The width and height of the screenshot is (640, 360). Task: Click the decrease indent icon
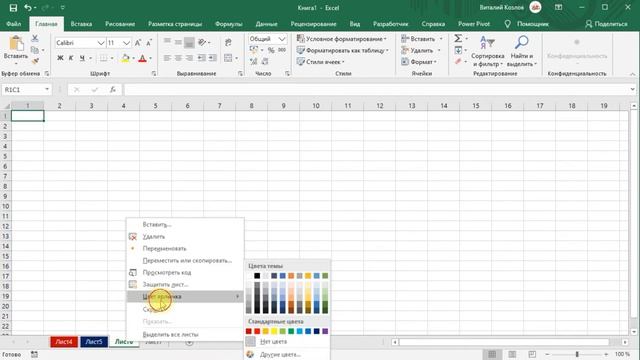coord(202,58)
